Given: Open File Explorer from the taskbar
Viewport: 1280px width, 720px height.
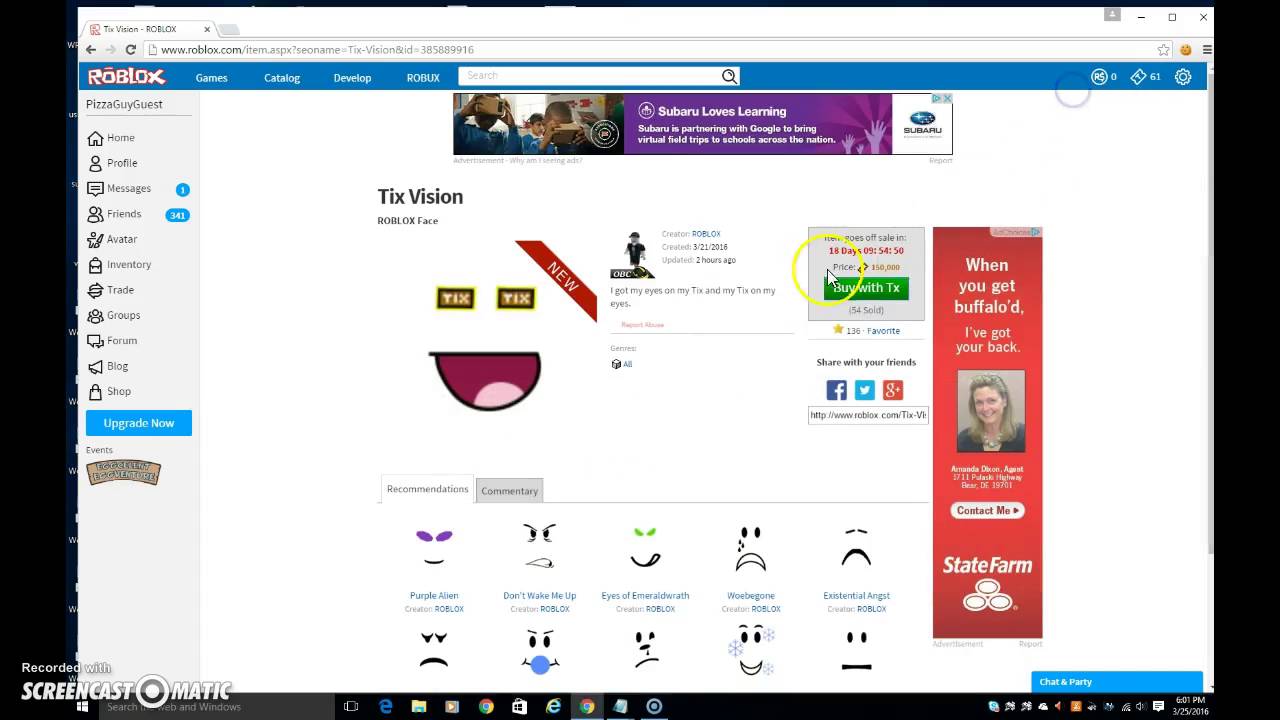Looking at the screenshot, I should pyautogui.click(x=418, y=706).
